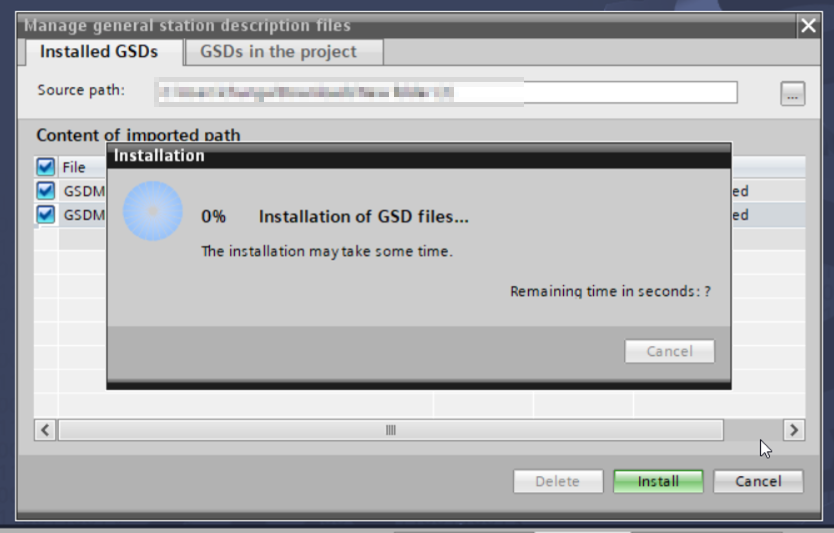Click the Delete button
834x533 pixels.
pos(557,481)
